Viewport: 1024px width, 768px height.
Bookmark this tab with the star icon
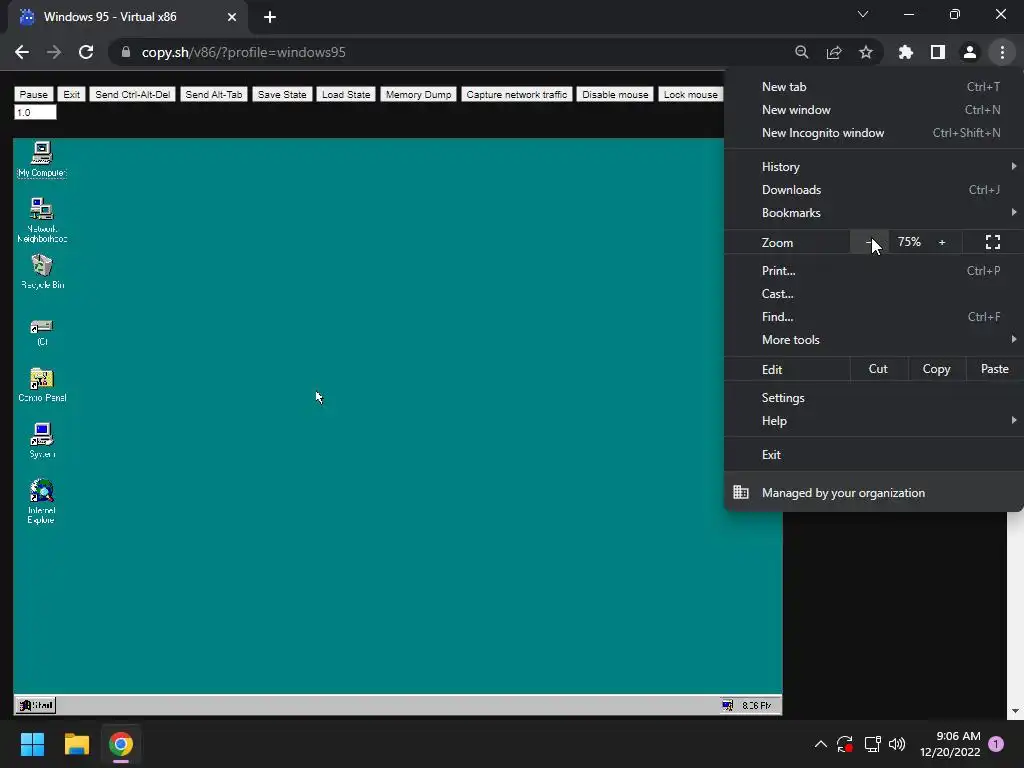click(866, 52)
